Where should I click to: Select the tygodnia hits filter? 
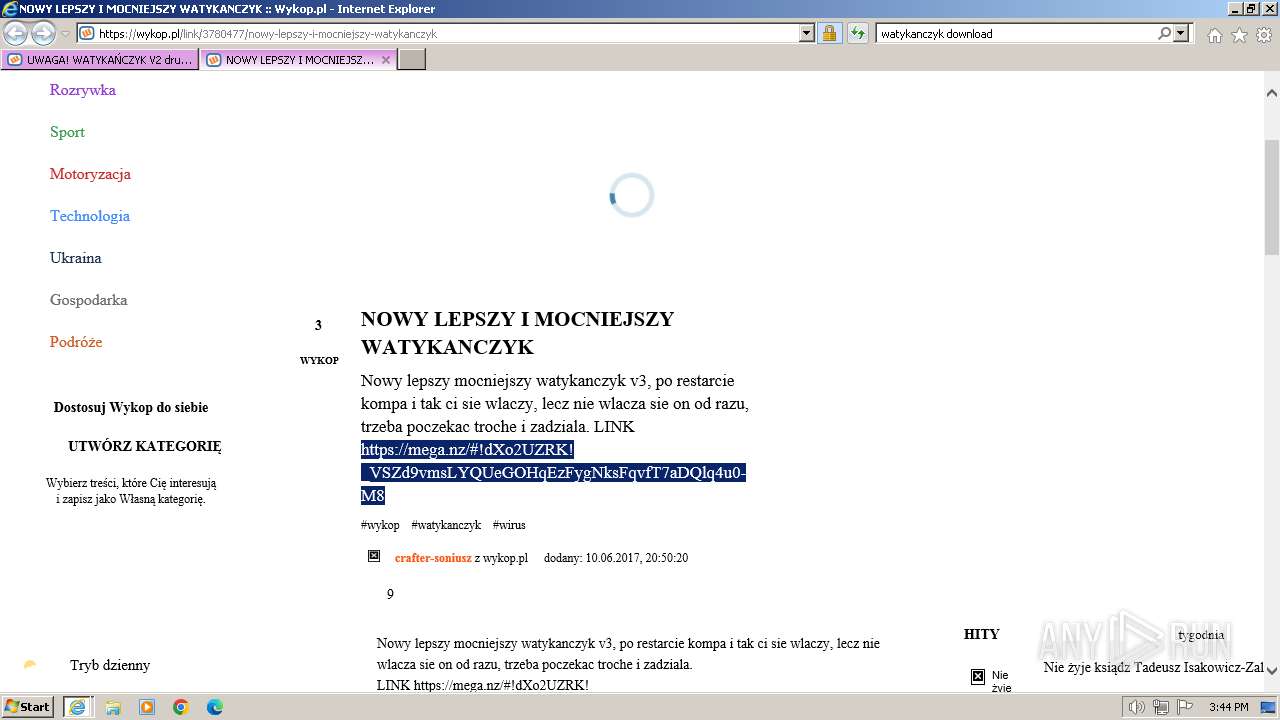tap(1201, 635)
